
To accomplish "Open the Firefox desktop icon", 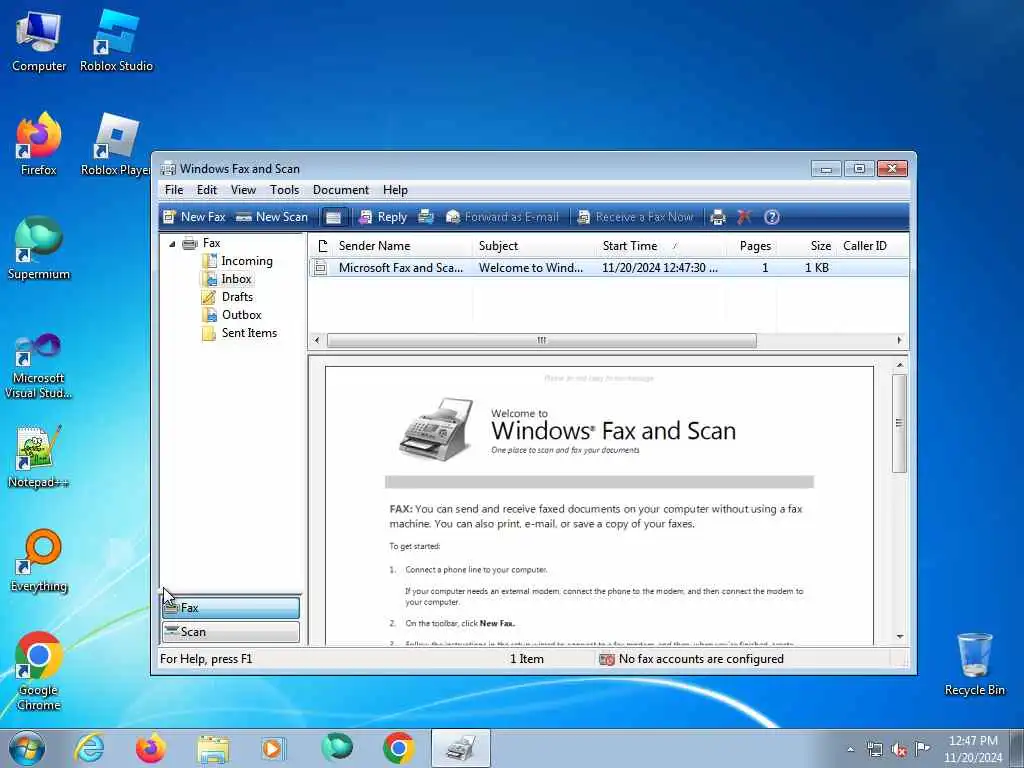I will click(x=39, y=144).
